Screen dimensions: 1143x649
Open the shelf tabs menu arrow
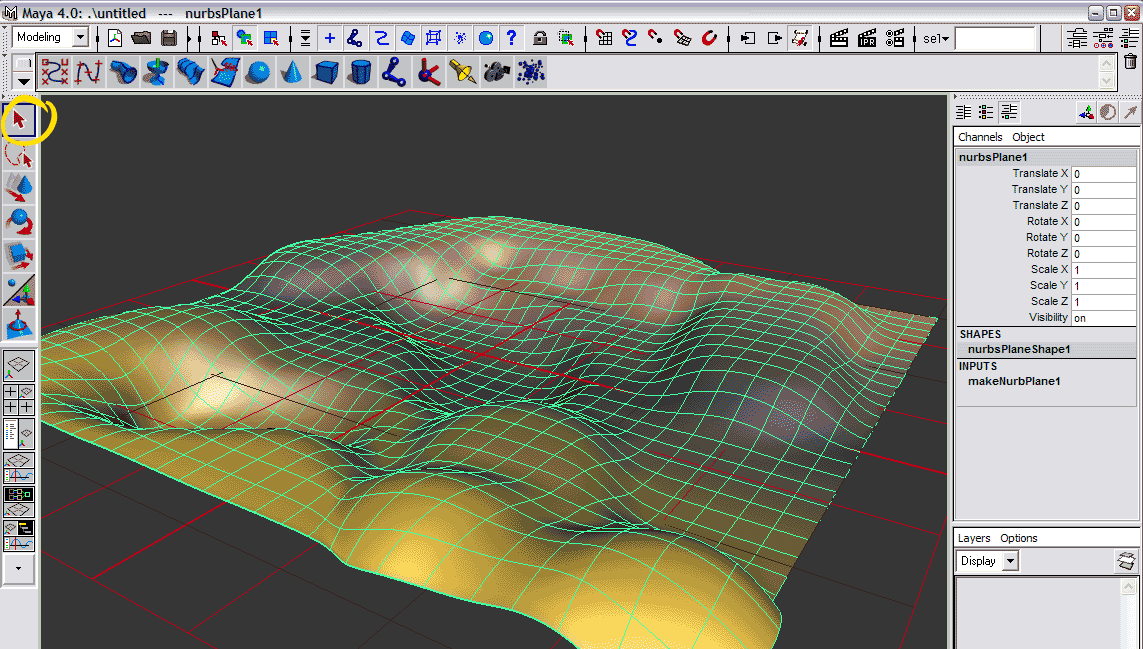[23, 81]
